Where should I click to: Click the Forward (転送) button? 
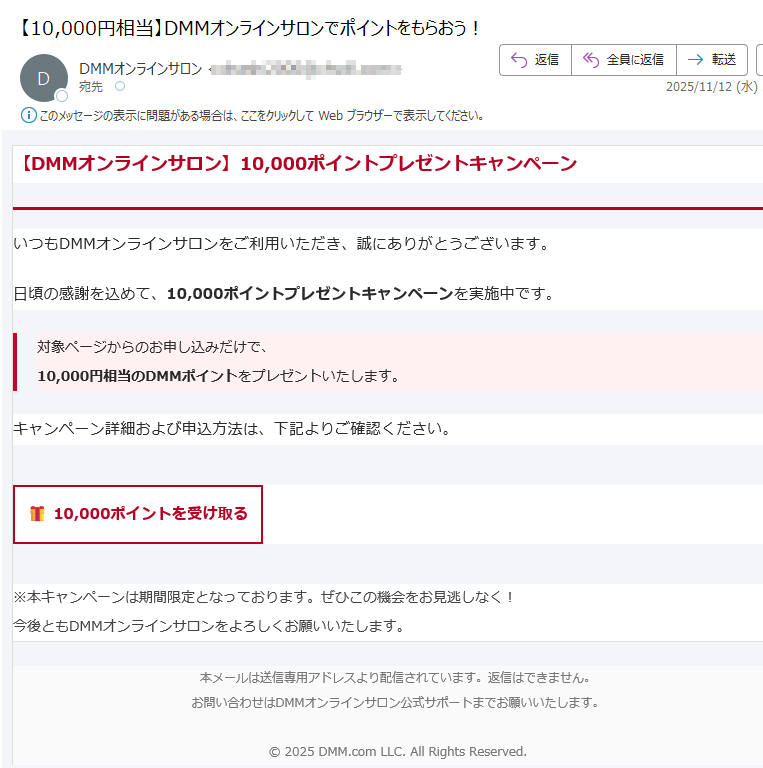click(x=712, y=60)
